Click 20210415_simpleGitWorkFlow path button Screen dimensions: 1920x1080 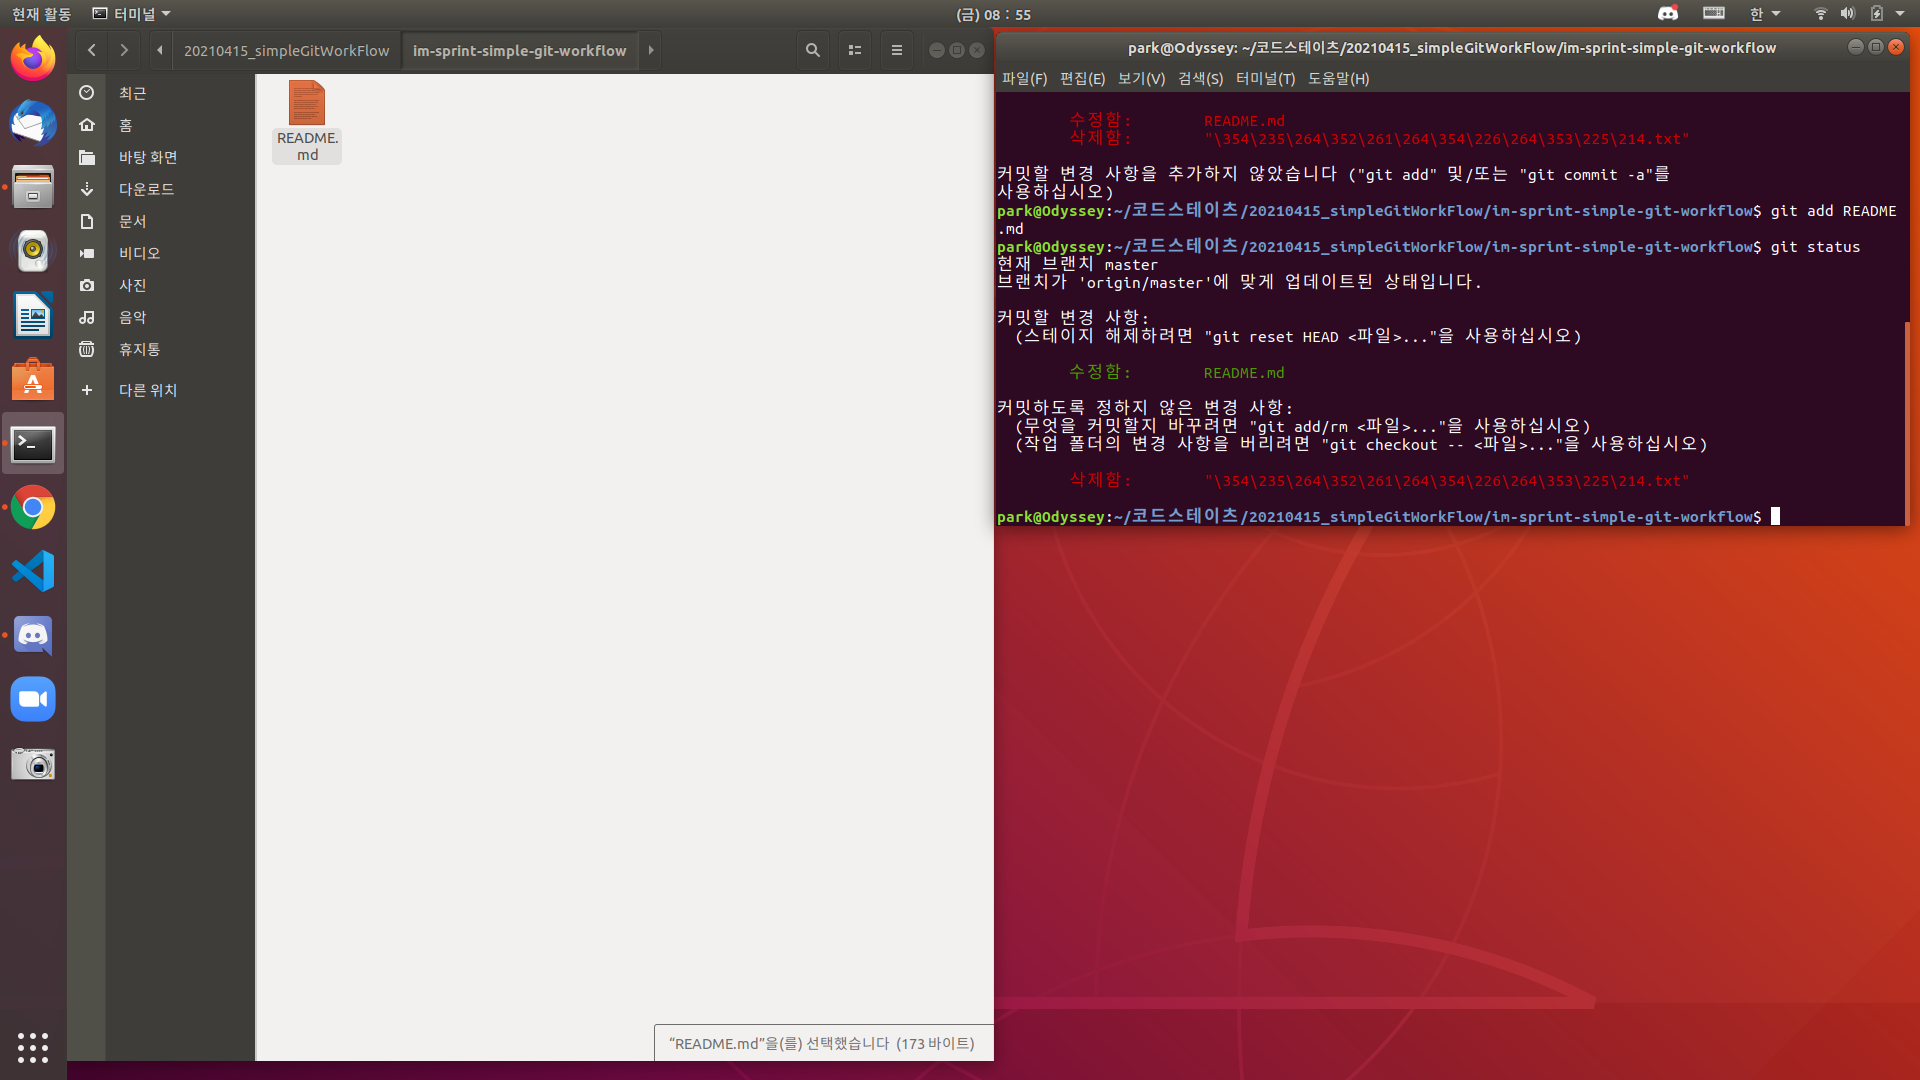[x=286, y=50]
